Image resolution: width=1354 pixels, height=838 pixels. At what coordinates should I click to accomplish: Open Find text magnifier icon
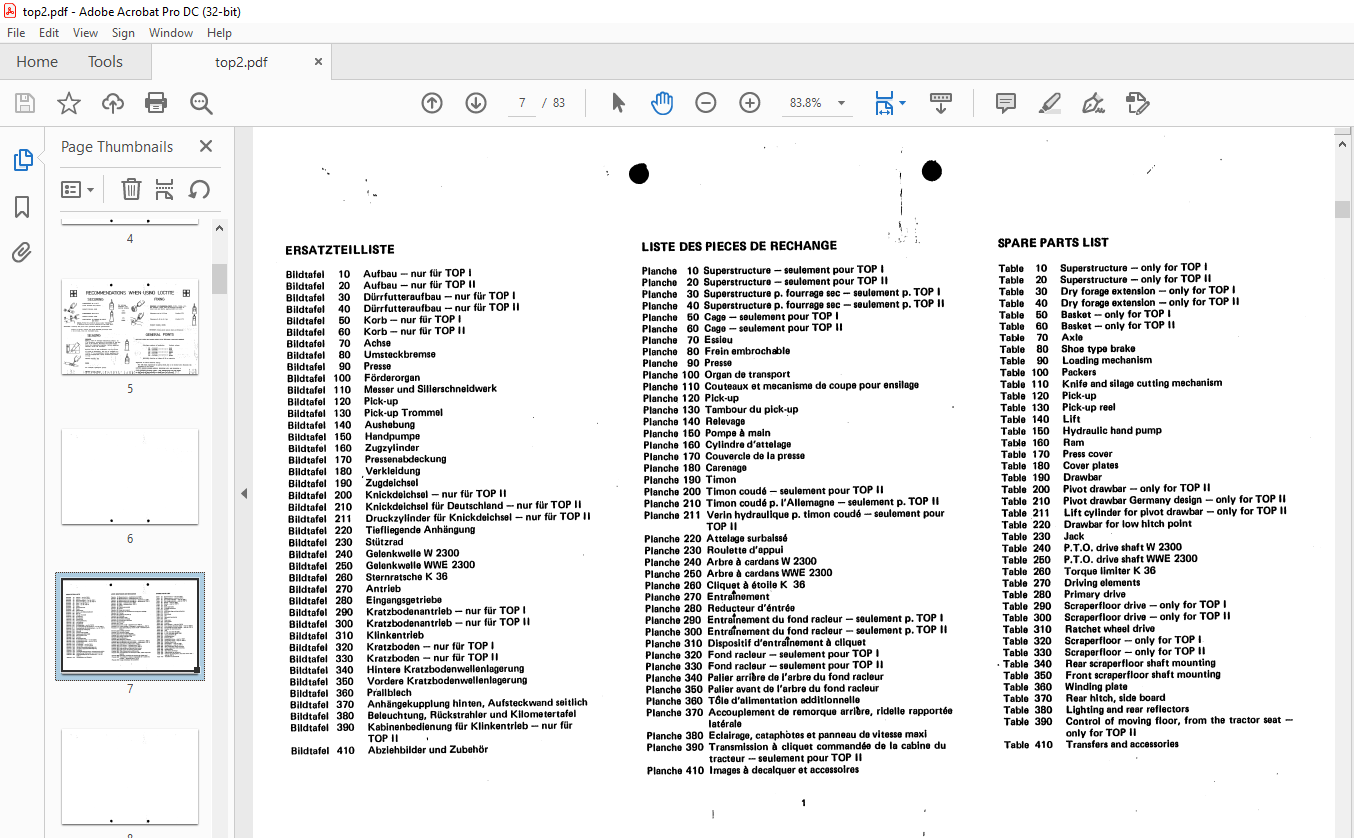202,103
